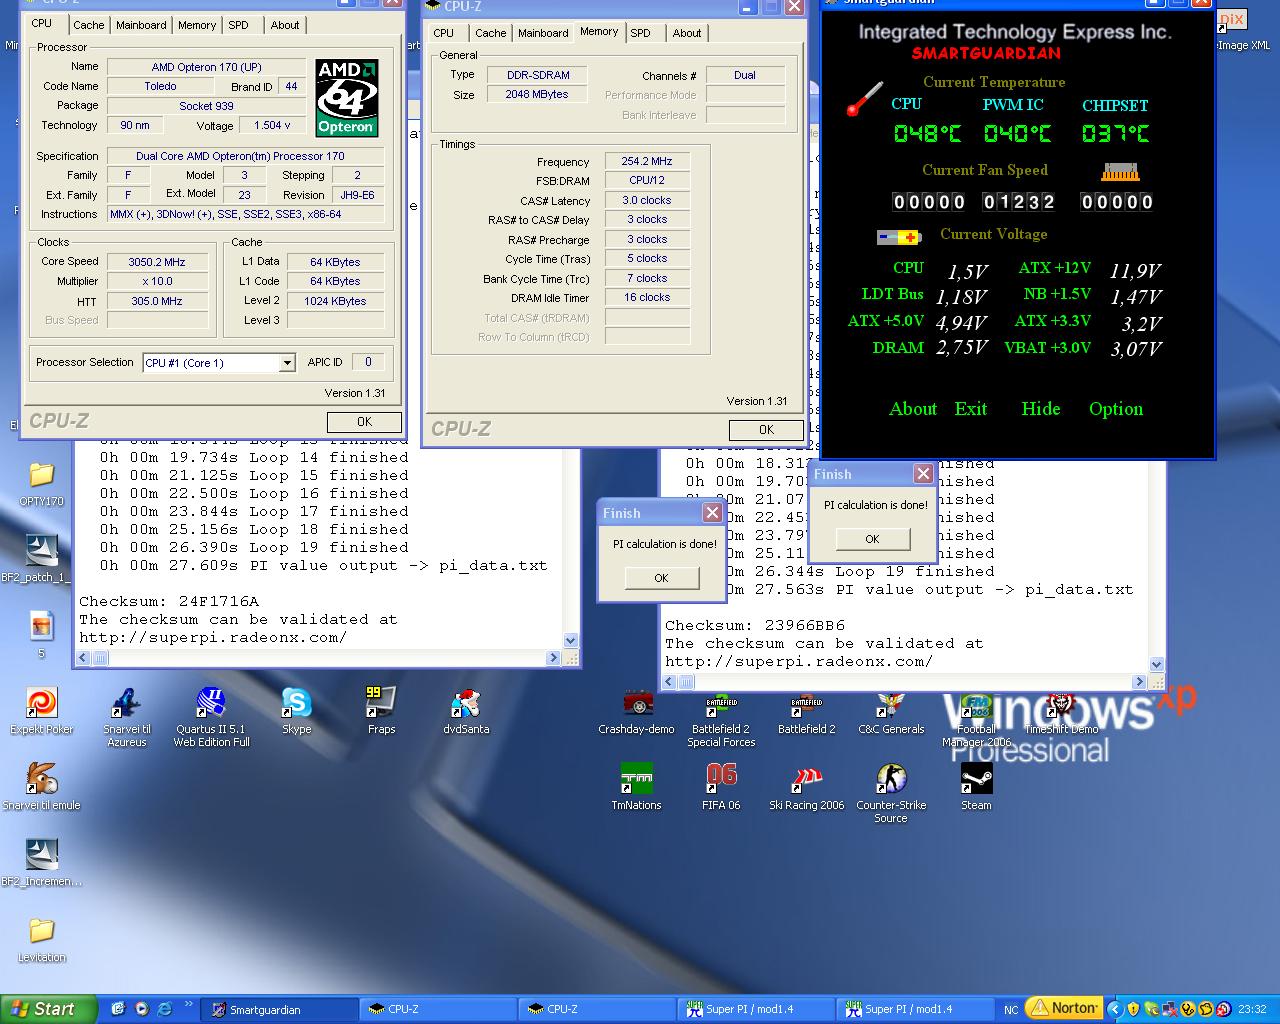Click the HTT value 305.0 MHz
Screen dimensions: 1280x1024
pos(156,301)
